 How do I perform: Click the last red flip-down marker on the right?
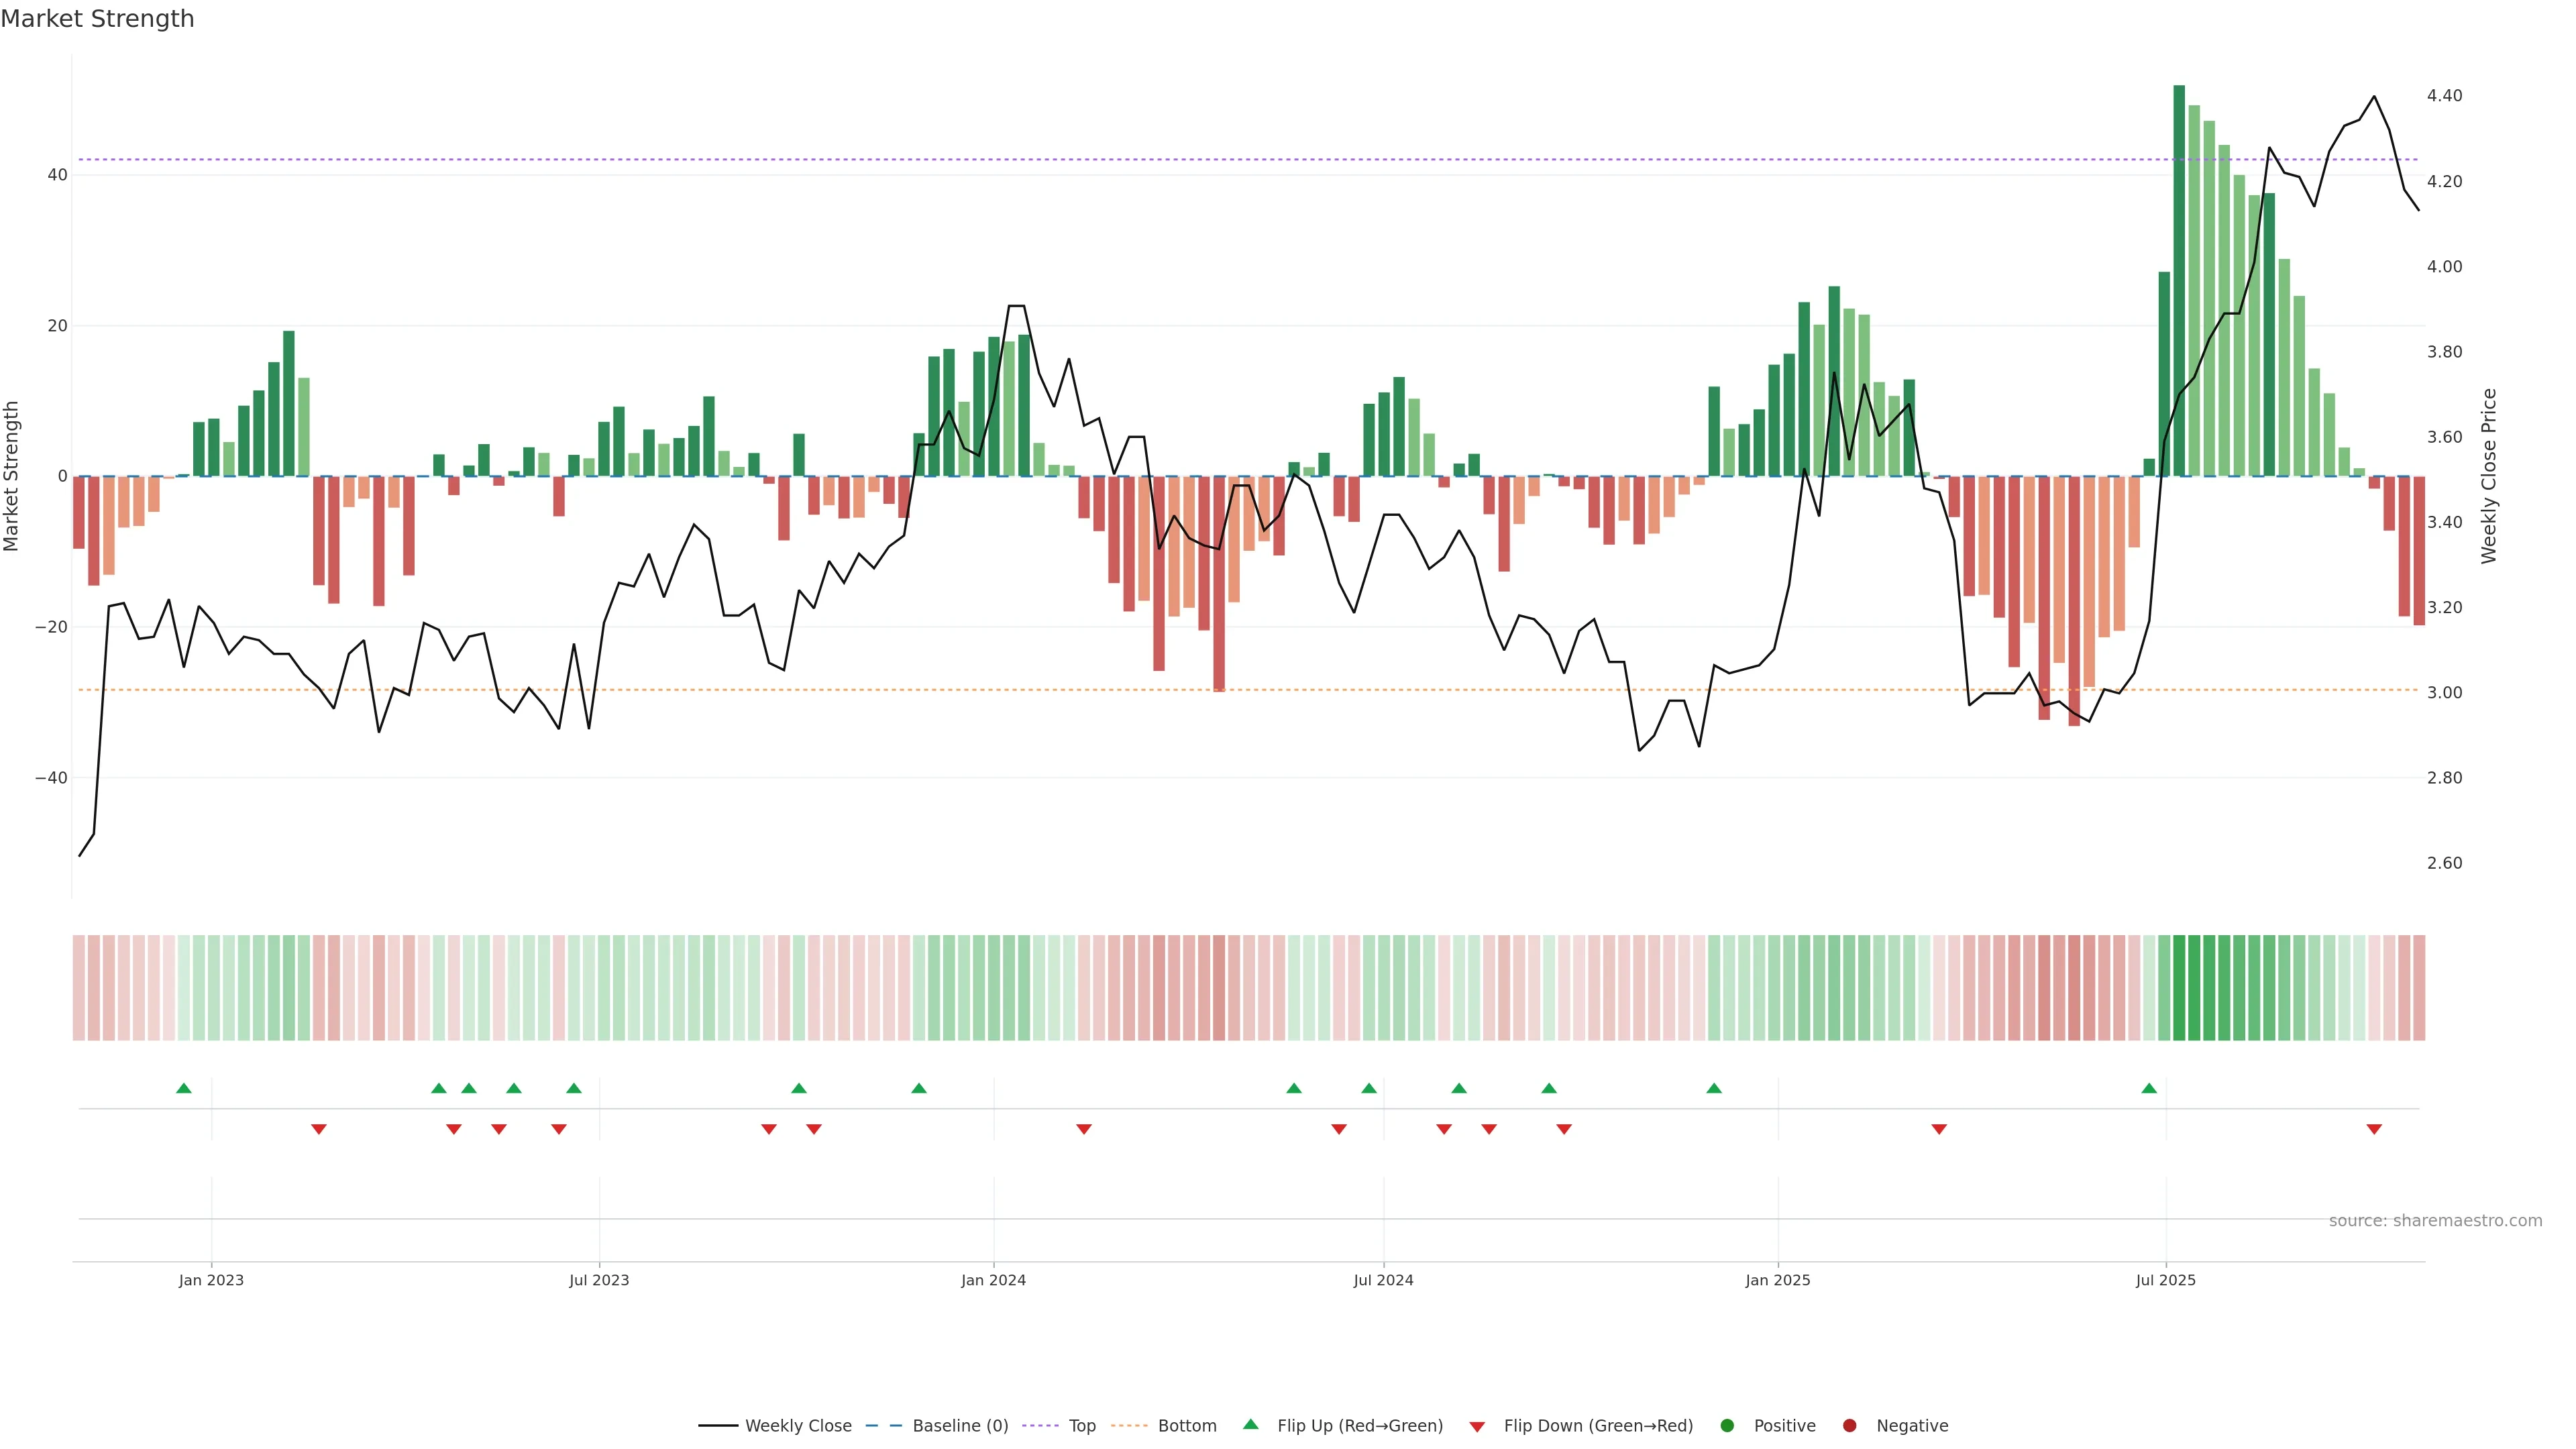click(2374, 1129)
